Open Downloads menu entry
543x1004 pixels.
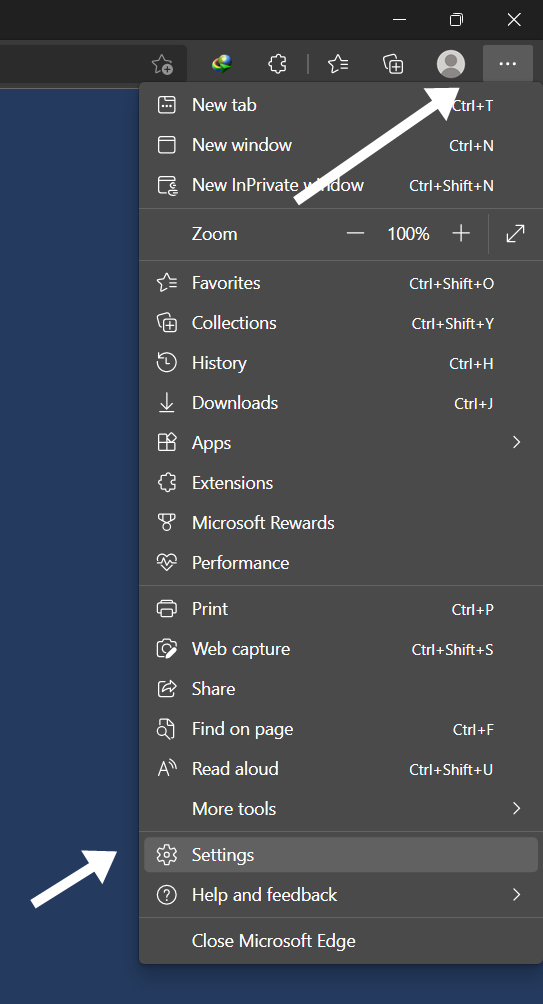(341, 403)
